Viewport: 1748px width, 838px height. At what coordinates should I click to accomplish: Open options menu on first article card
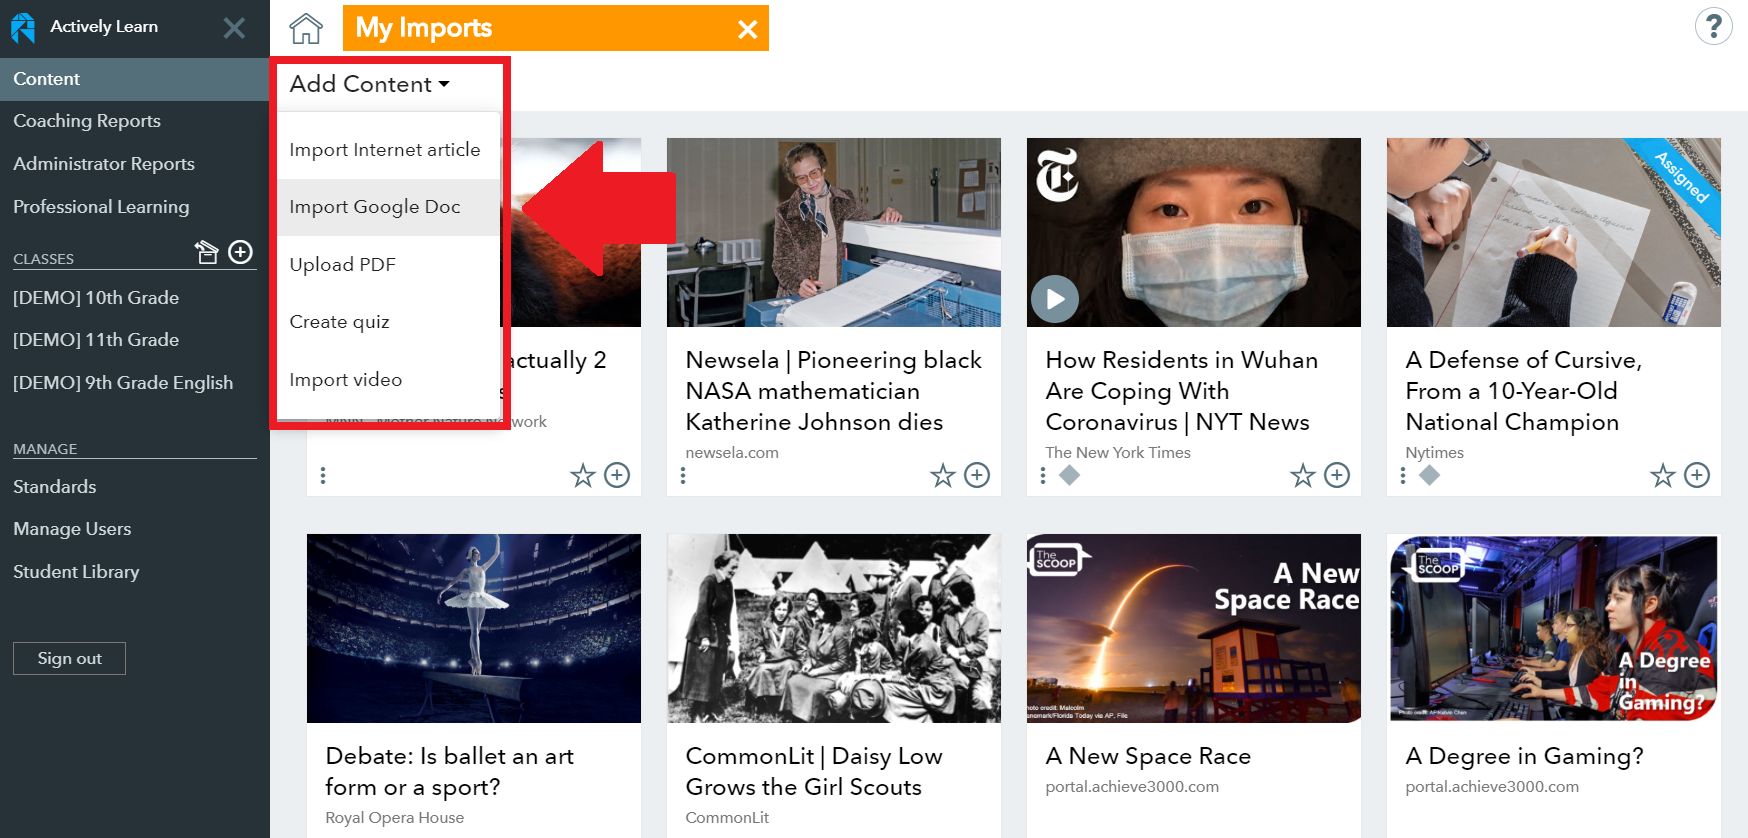pos(323,475)
